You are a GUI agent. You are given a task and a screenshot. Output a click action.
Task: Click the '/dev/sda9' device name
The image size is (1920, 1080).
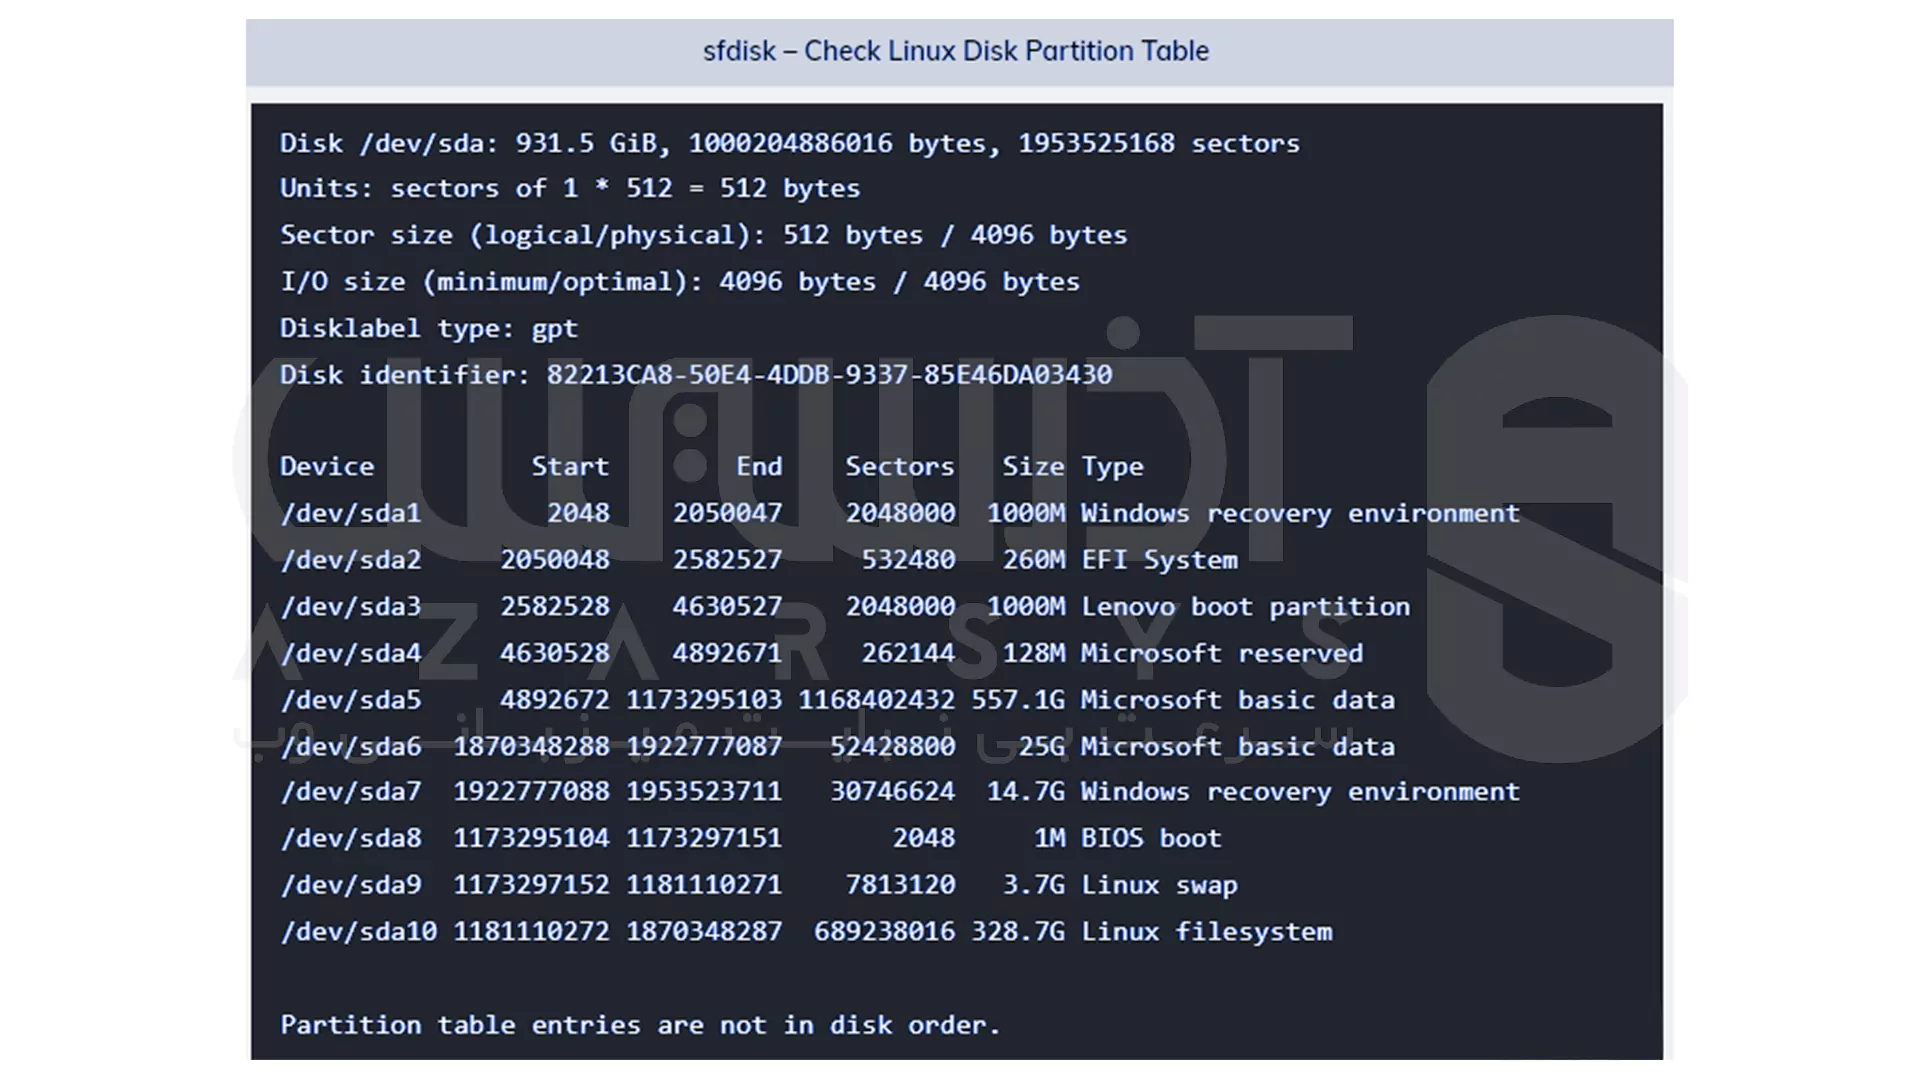point(351,885)
